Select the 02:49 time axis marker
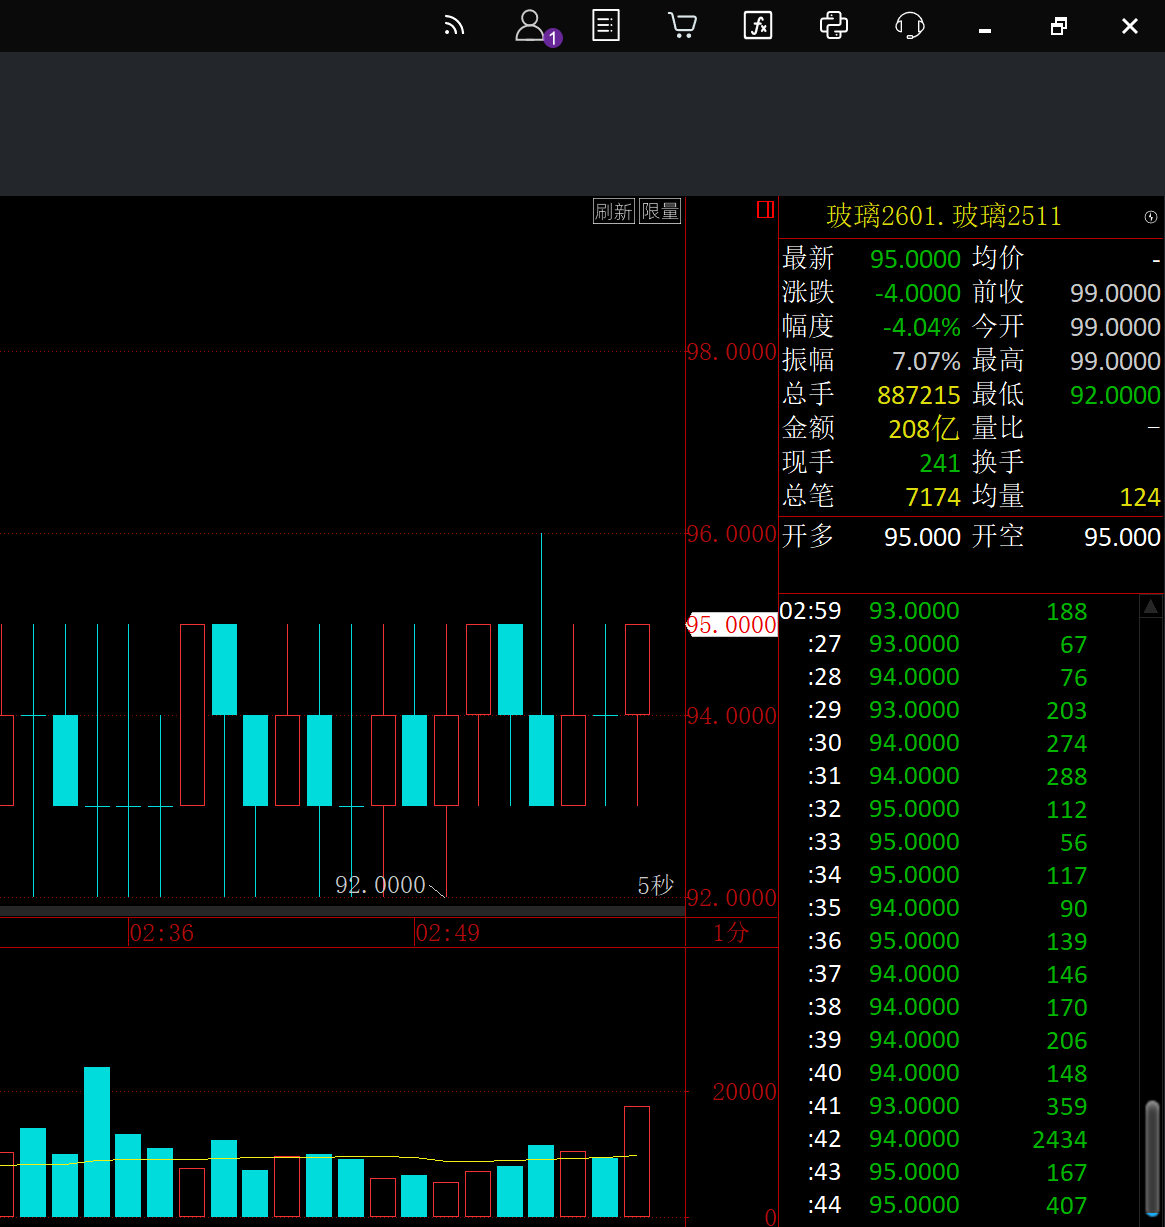The height and width of the screenshot is (1227, 1165). (447, 933)
